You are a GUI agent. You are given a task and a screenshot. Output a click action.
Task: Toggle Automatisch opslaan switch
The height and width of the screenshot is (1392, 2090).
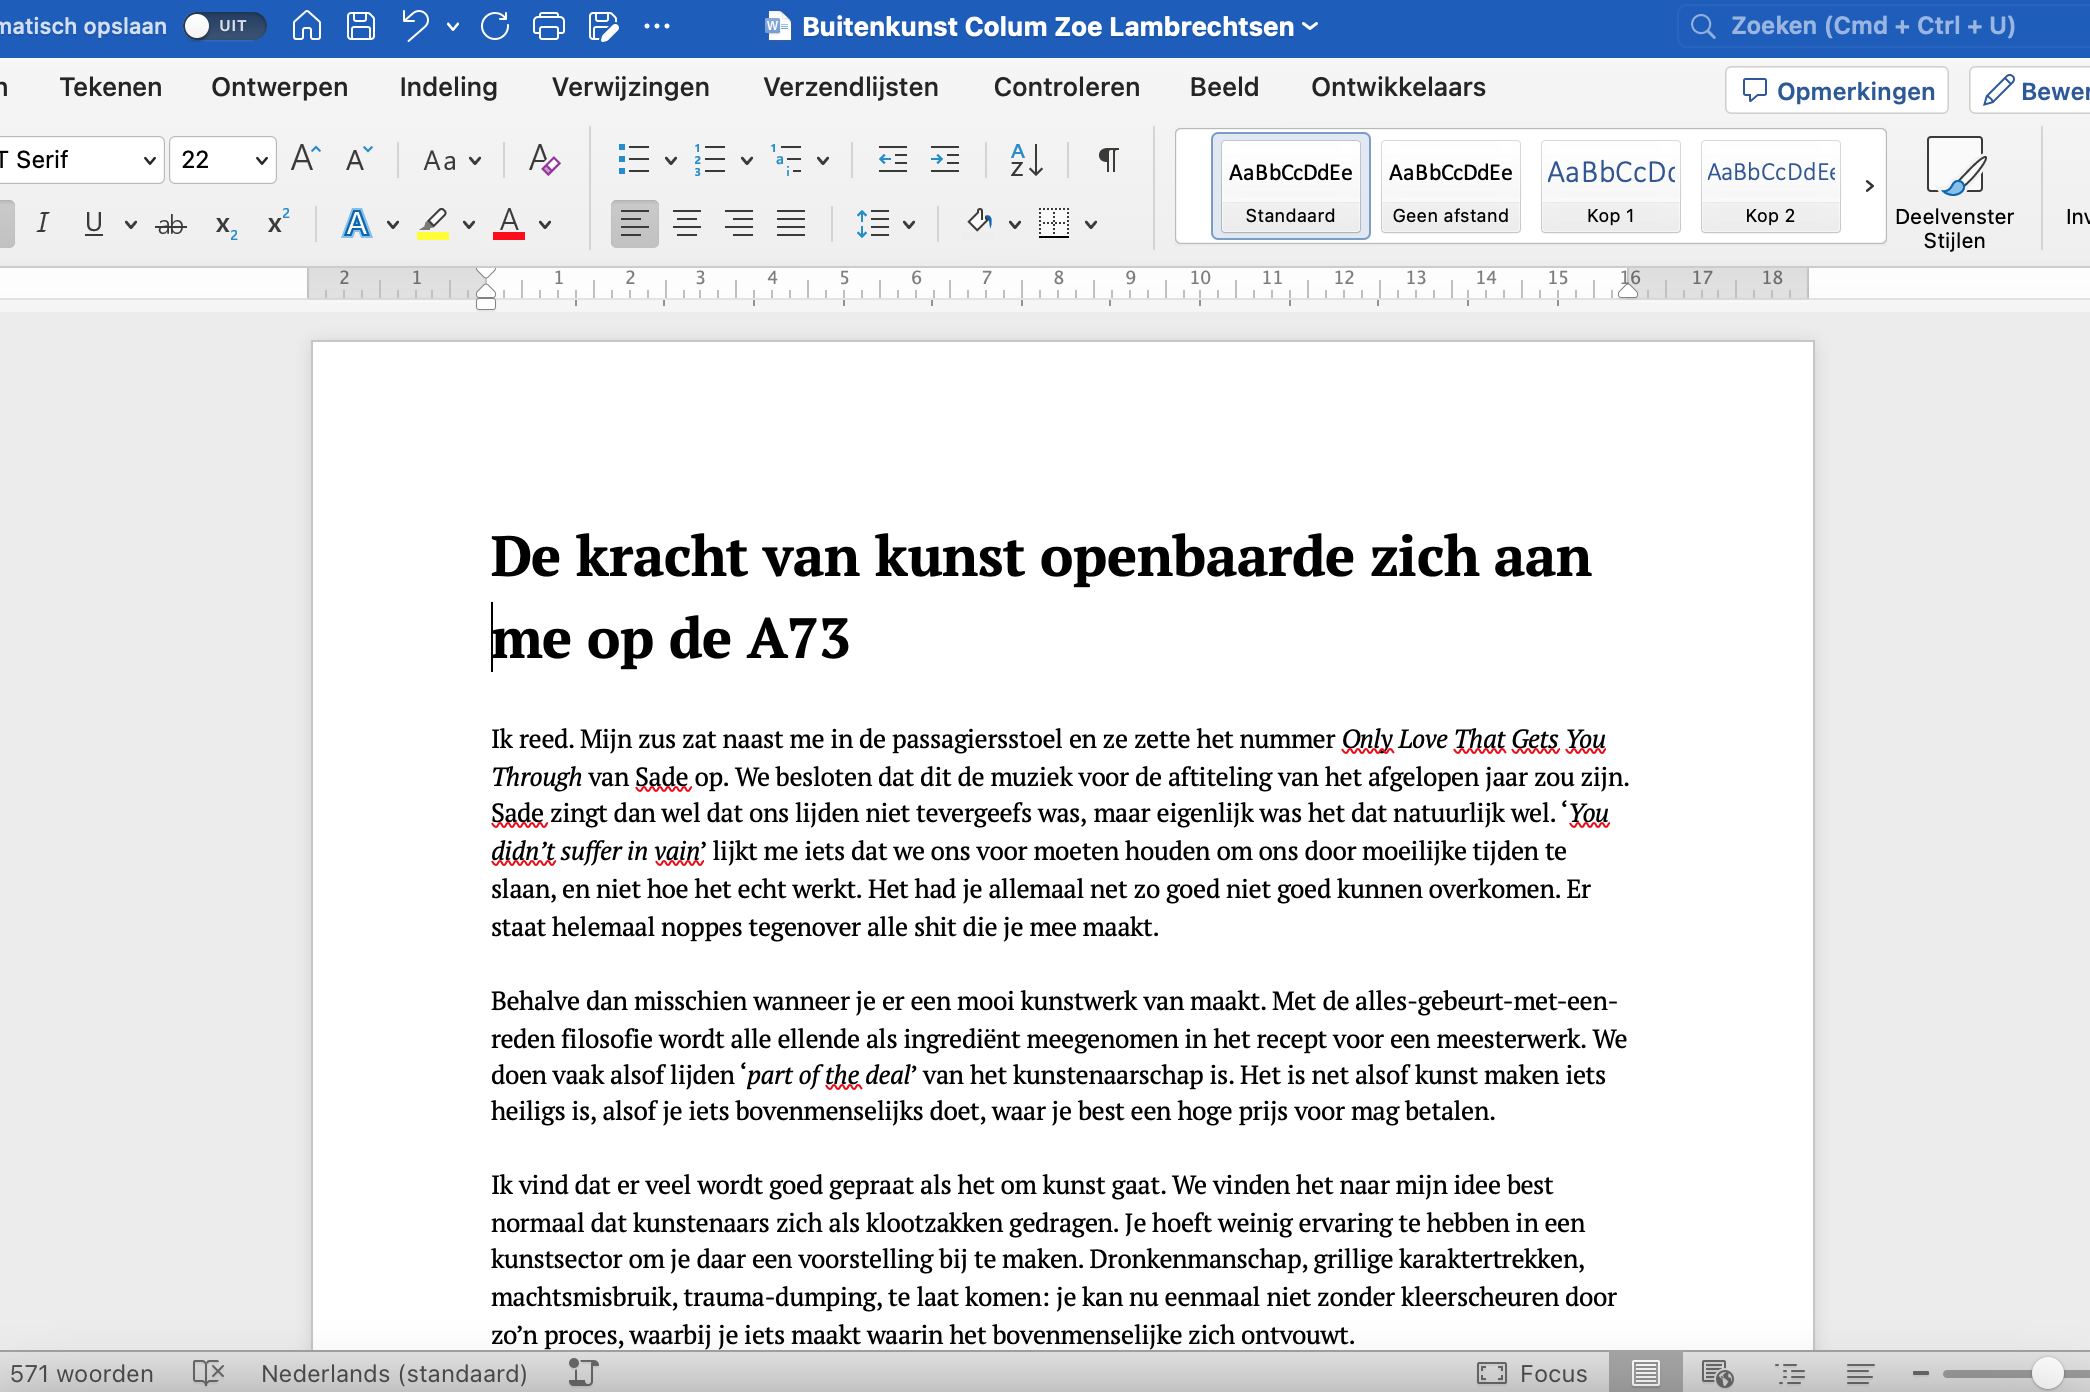tap(224, 26)
